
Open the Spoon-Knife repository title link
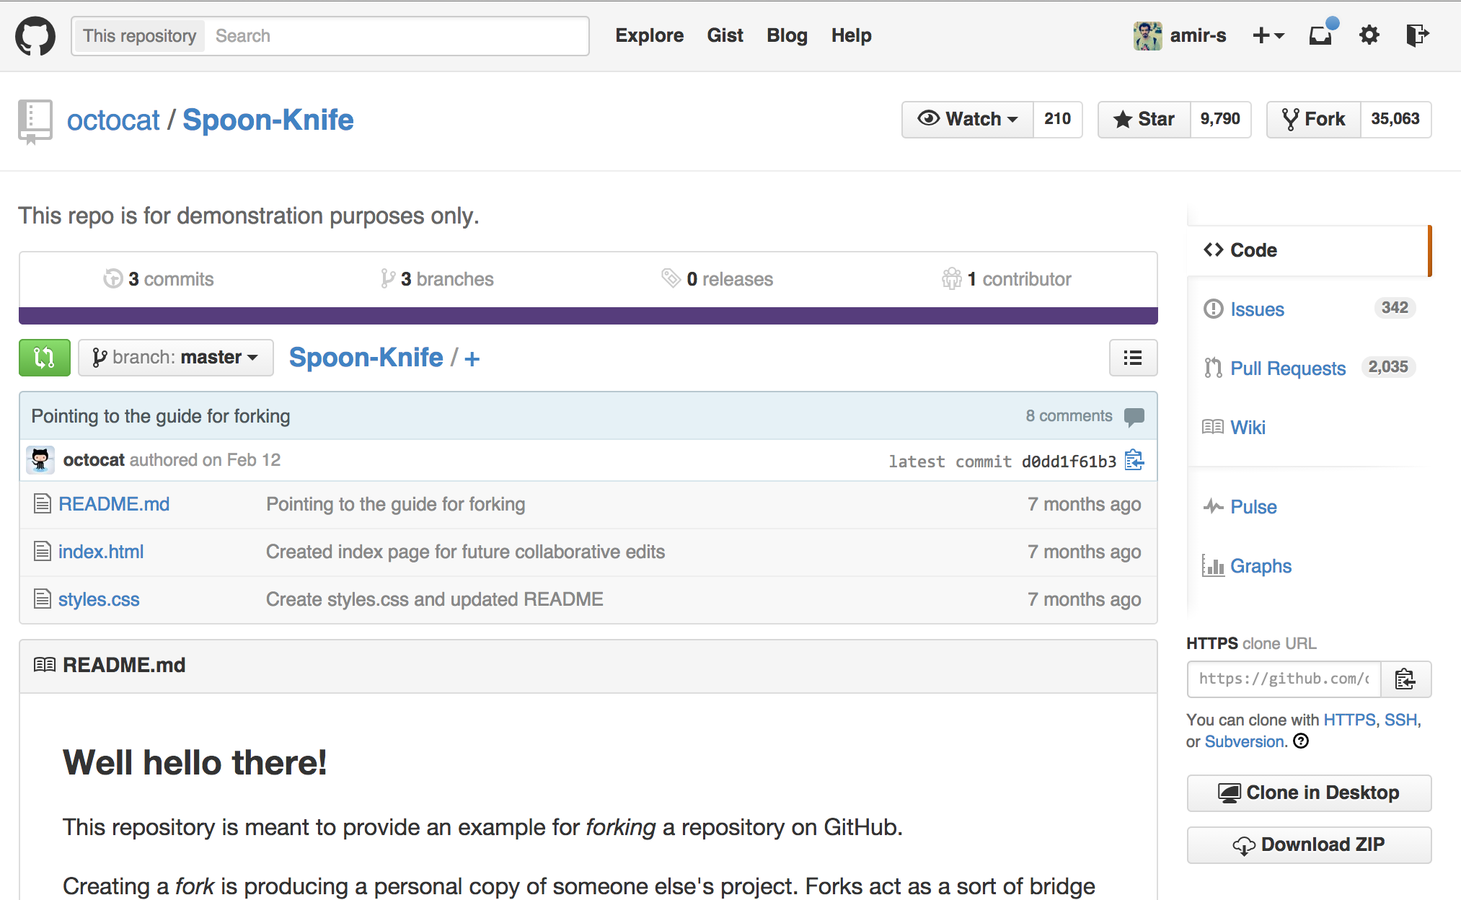[x=268, y=120]
